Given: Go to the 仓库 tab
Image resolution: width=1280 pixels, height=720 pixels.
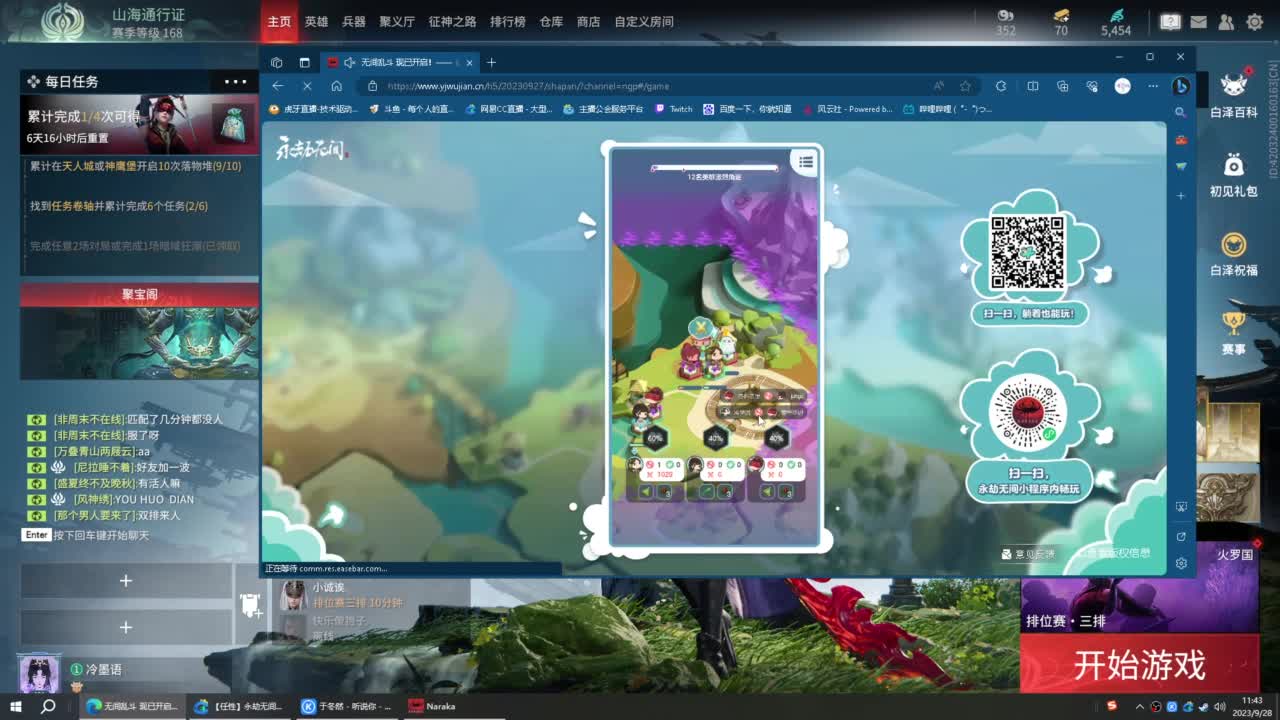Looking at the screenshot, I should pos(551,21).
